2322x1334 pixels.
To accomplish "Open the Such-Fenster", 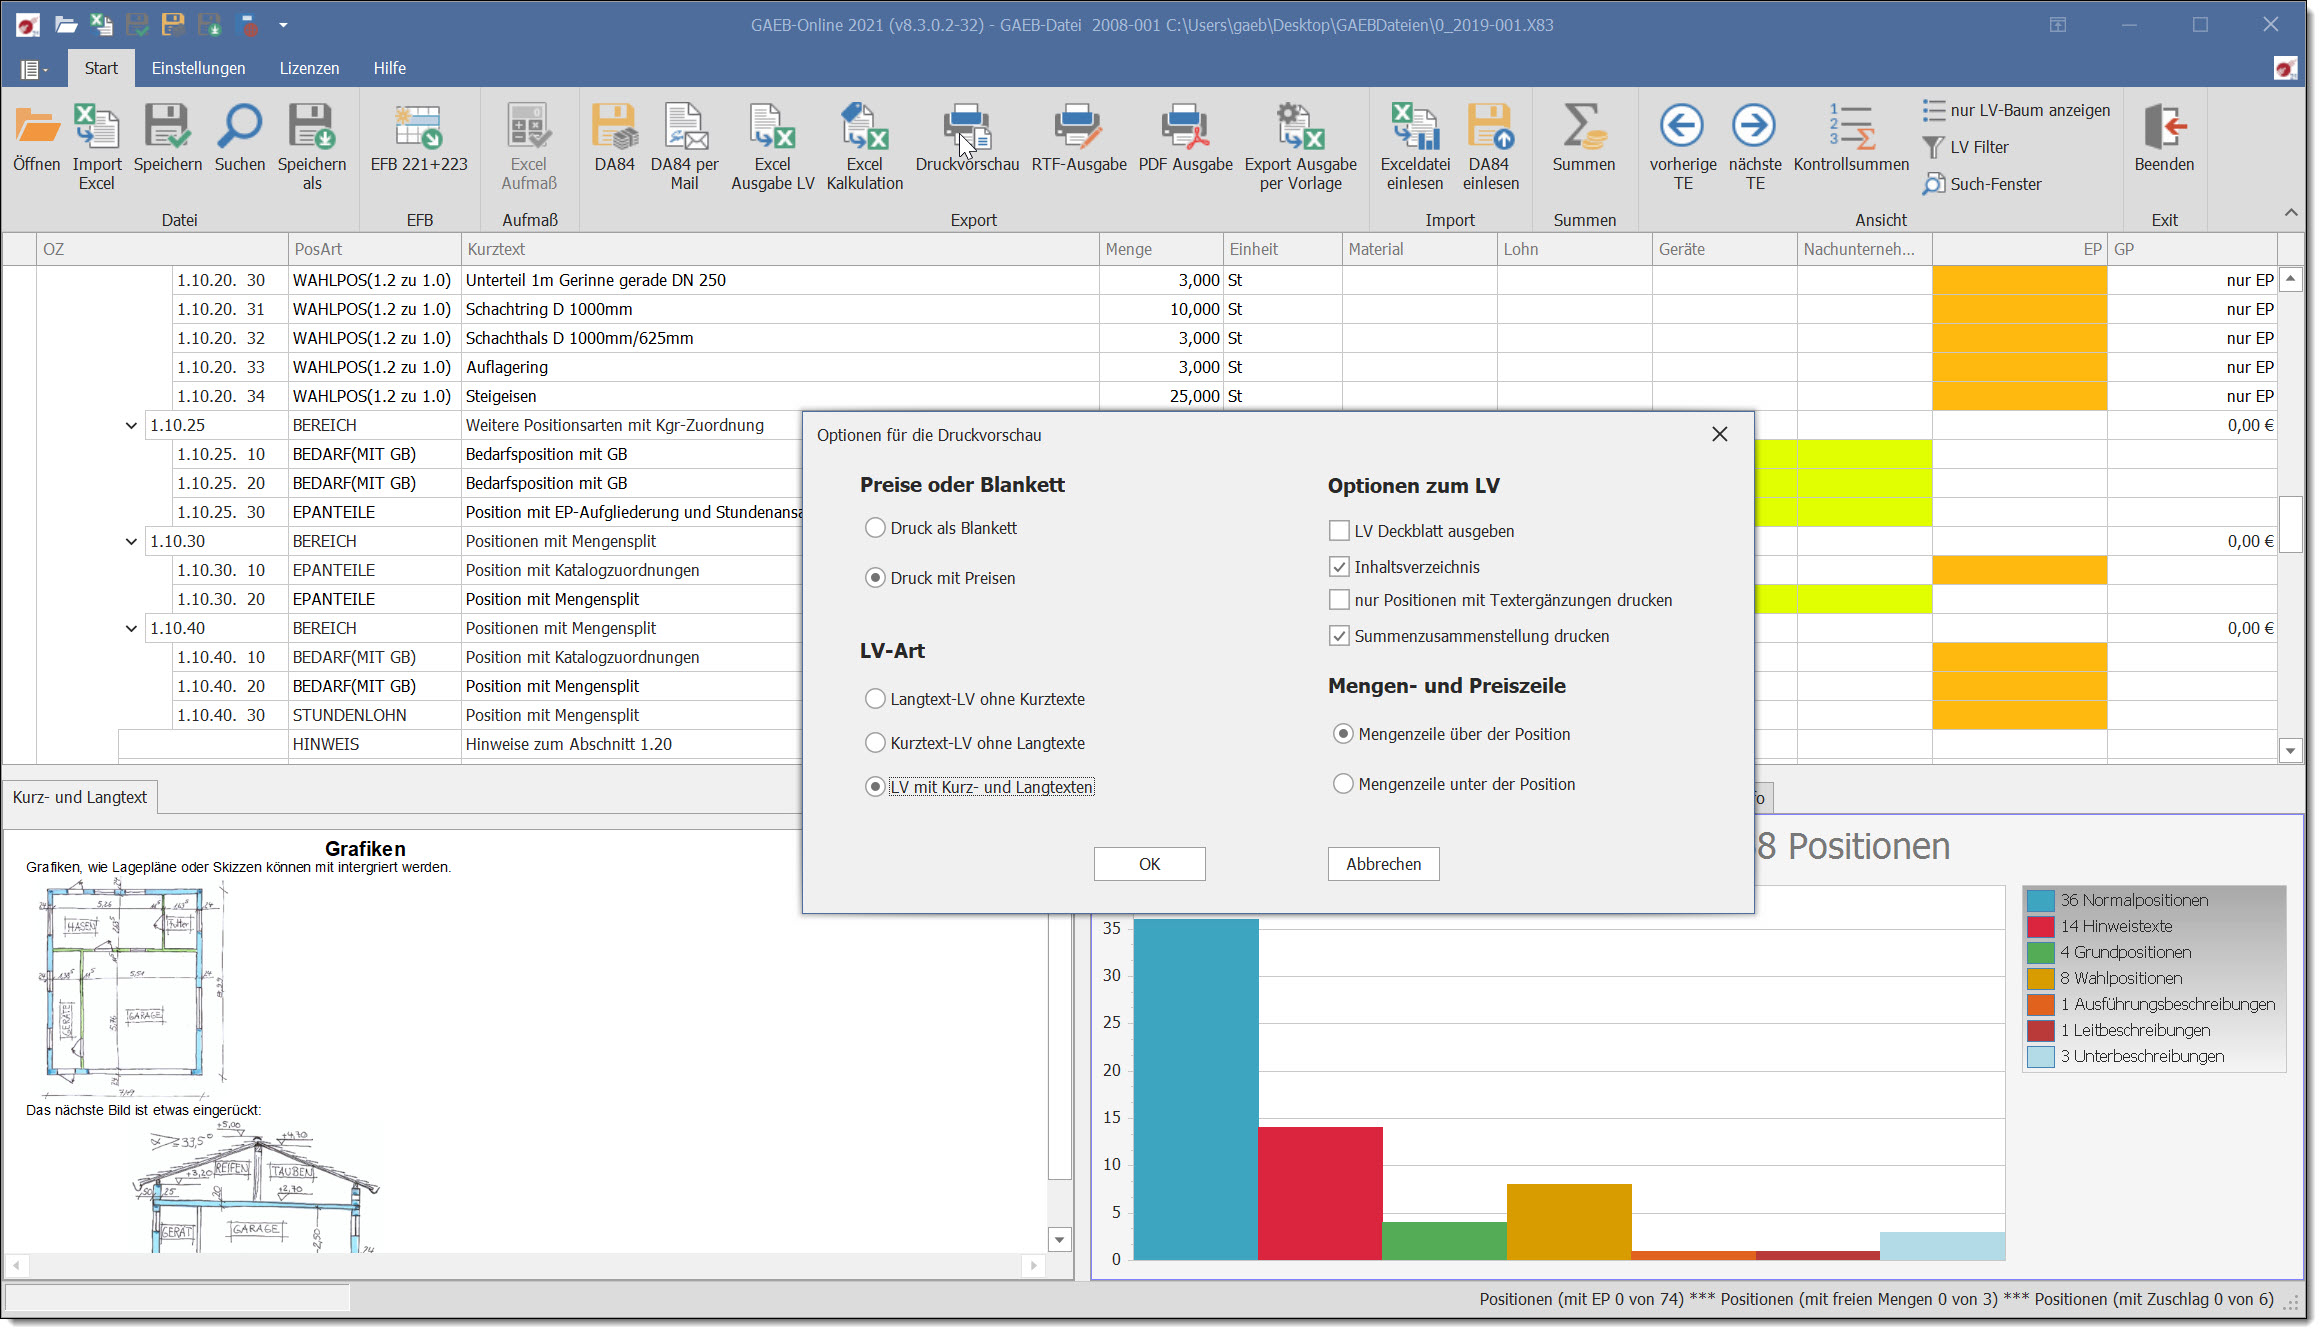I will 1982,184.
